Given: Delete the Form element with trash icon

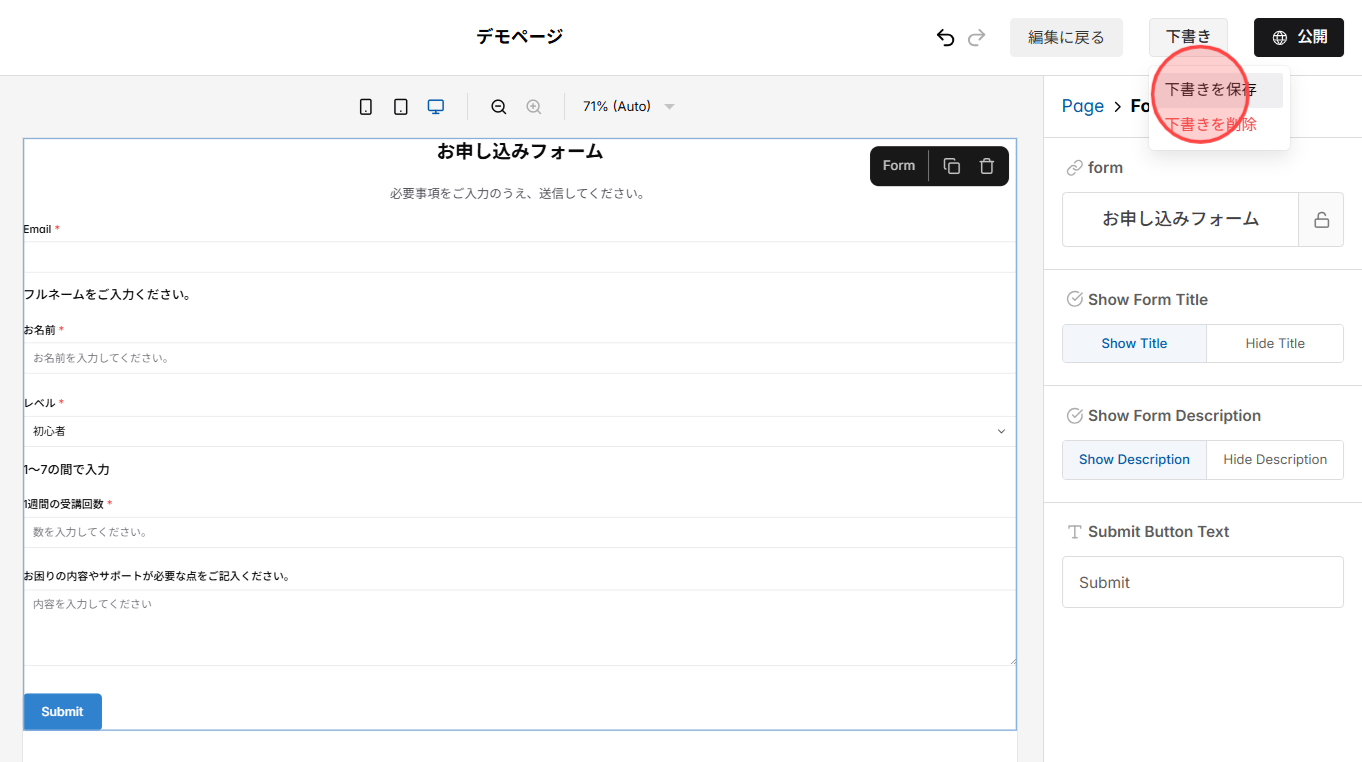Looking at the screenshot, I should [987, 165].
